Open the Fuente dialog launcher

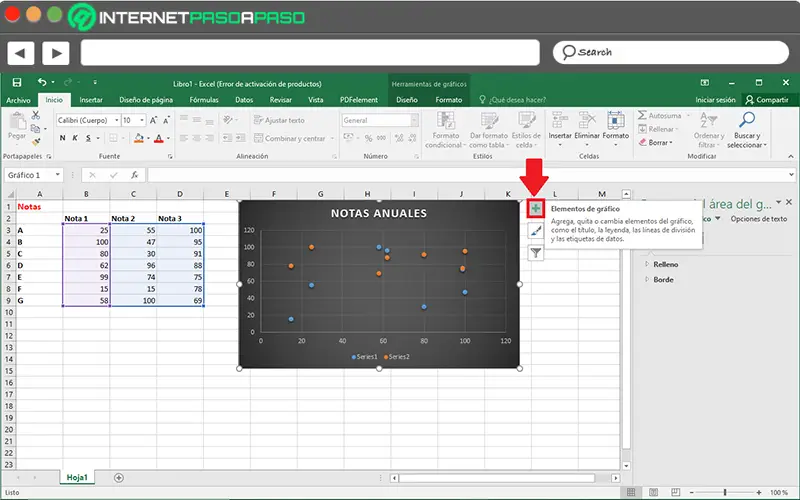[x=170, y=157]
